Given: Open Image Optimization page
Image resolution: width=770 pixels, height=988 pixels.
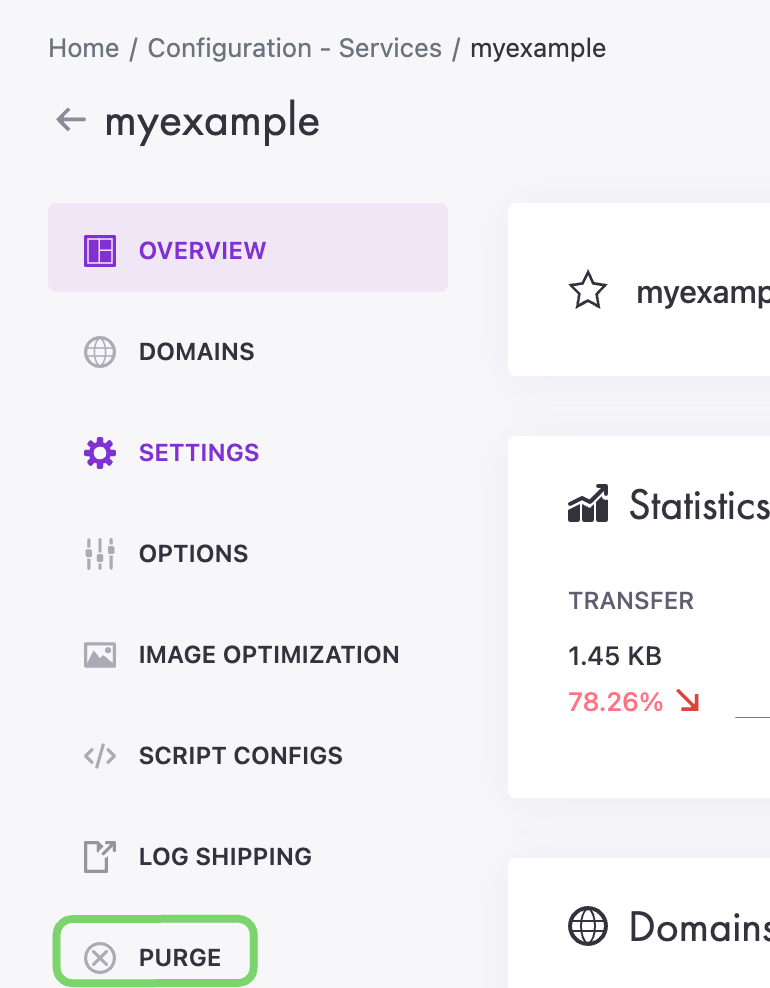Looking at the screenshot, I should coord(269,655).
